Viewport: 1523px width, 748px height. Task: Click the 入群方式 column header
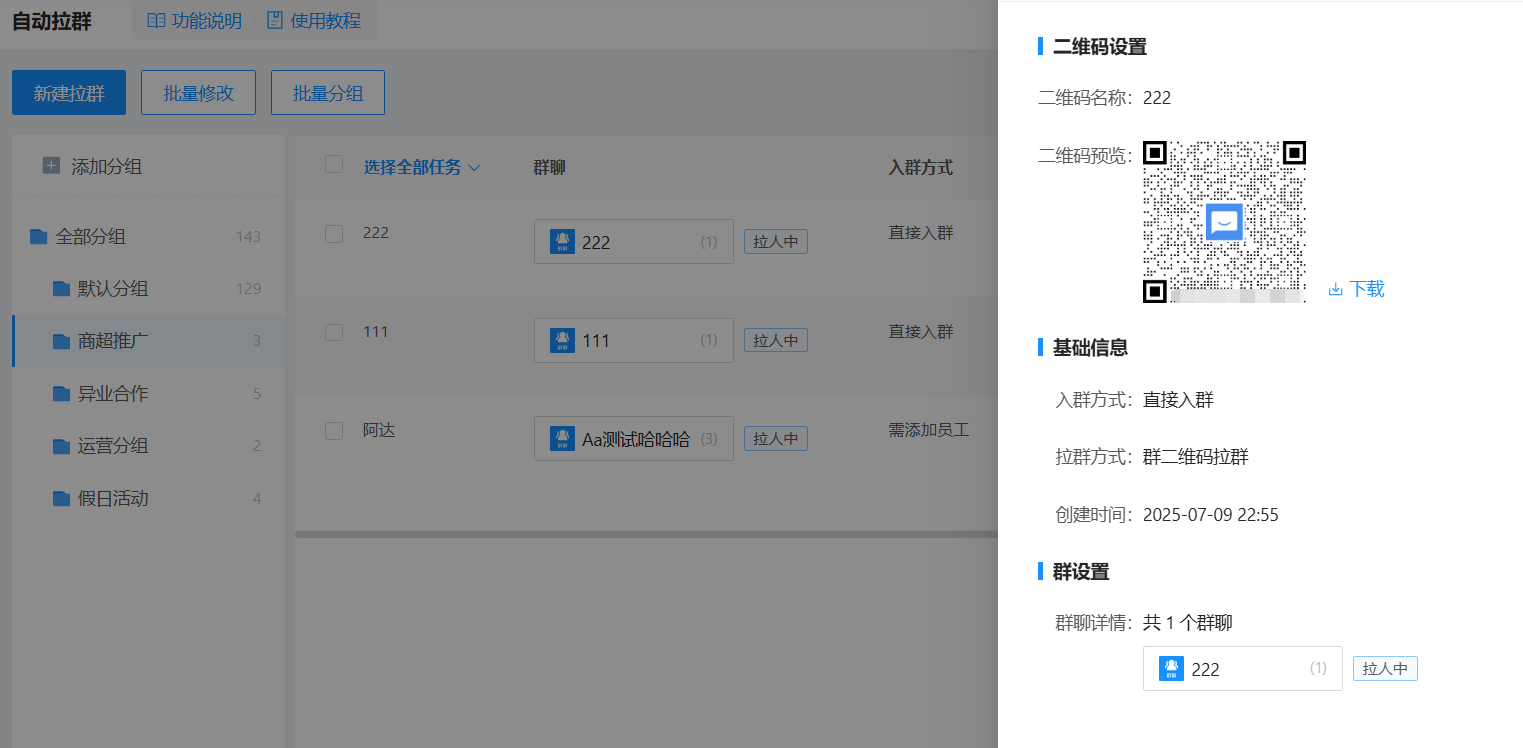pyautogui.click(x=921, y=167)
